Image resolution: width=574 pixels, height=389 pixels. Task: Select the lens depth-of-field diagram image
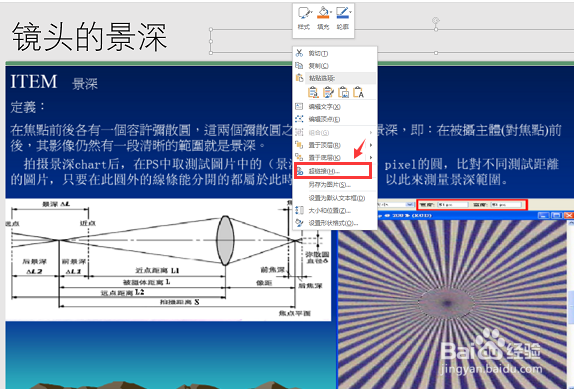168,260
